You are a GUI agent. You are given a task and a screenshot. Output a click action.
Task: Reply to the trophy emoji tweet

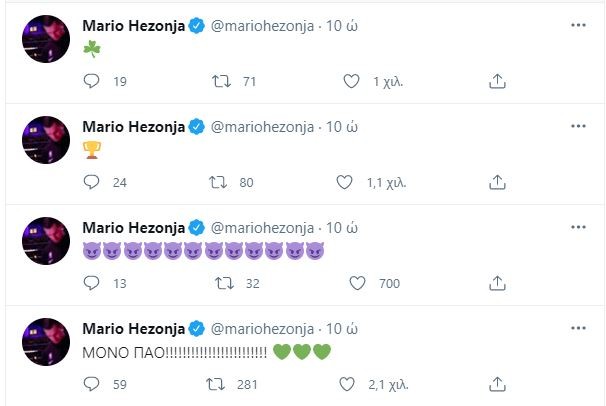(x=92, y=182)
